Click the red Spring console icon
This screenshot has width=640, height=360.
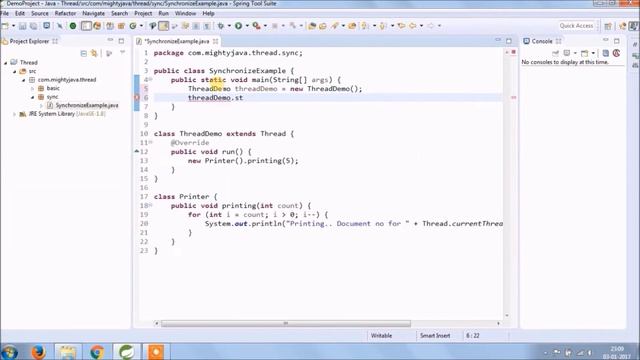tap(616, 53)
